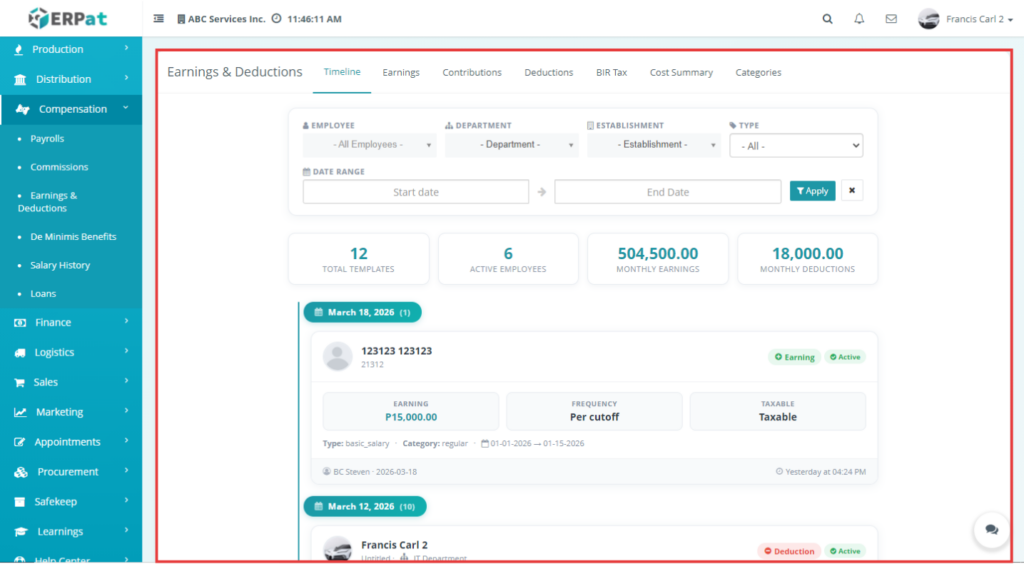Click the ERPat logo
This screenshot has width=1024, height=564.
66,18
